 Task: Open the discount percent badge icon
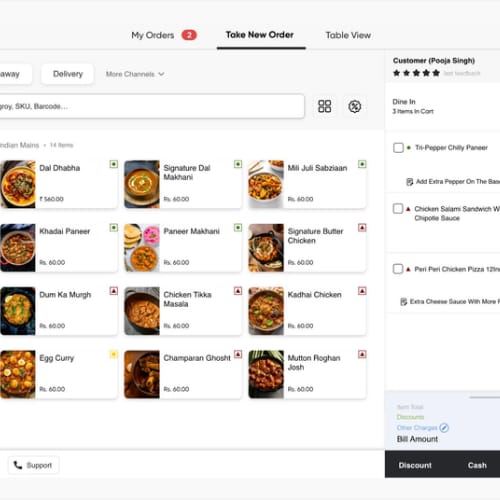355,106
